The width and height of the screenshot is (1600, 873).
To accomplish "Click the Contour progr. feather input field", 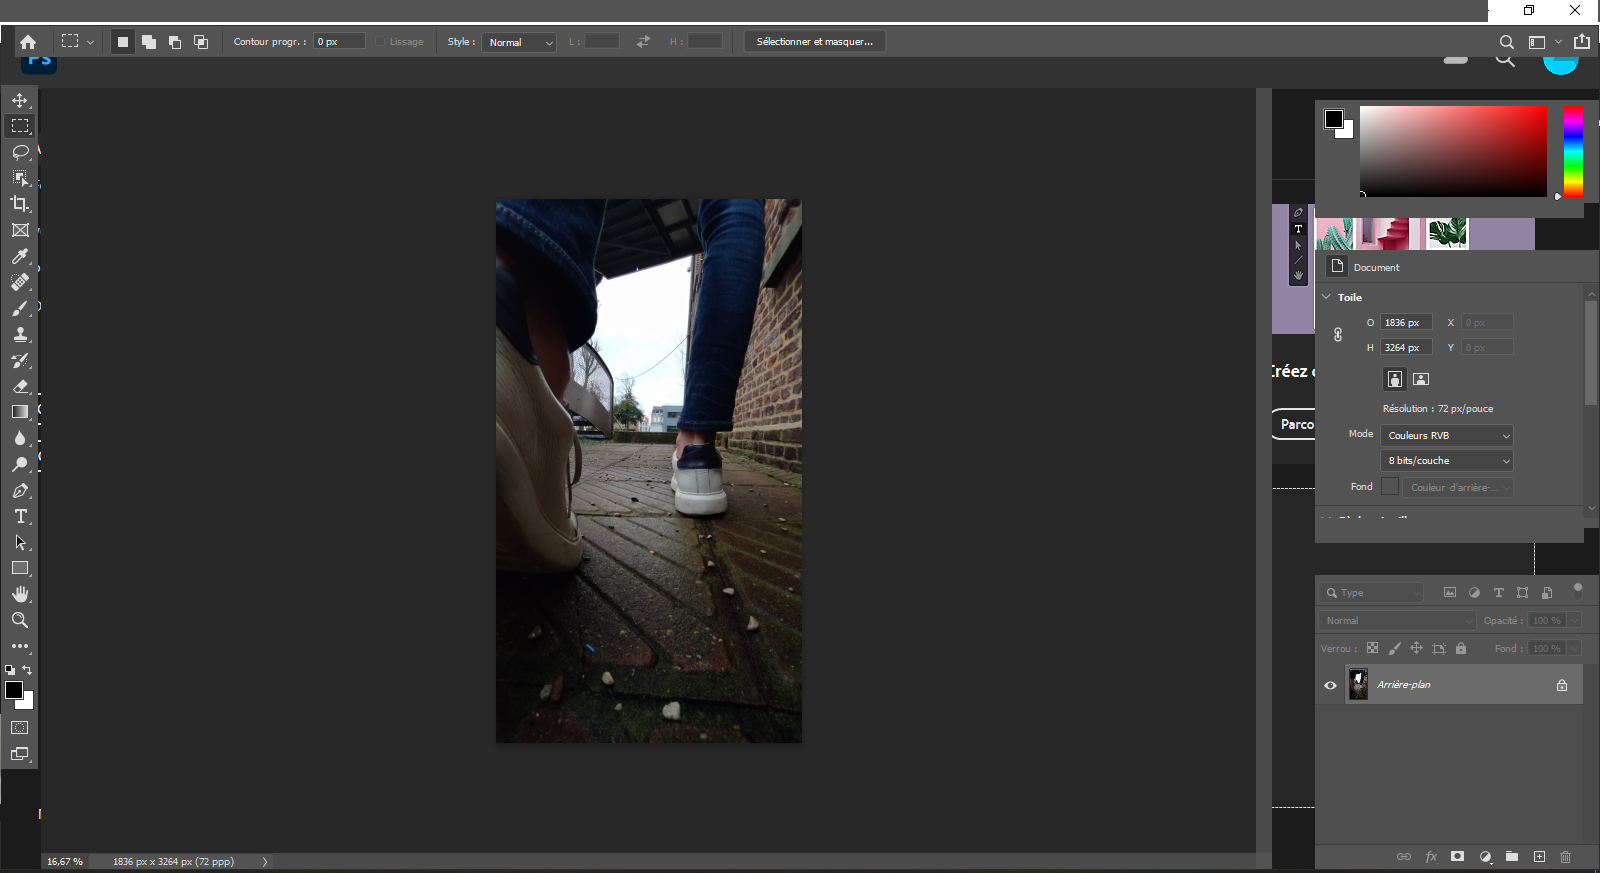I will coord(340,42).
